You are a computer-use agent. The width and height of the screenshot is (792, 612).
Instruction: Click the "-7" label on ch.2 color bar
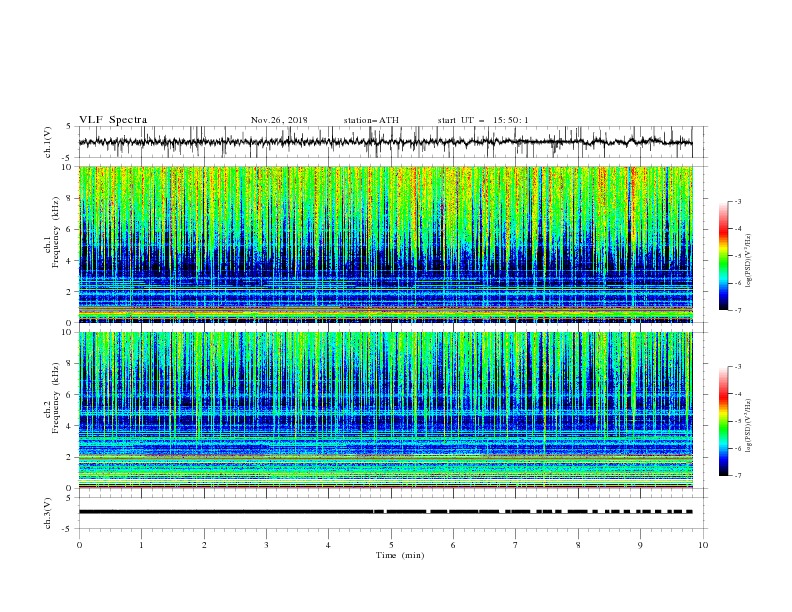pyautogui.click(x=738, y=476)
